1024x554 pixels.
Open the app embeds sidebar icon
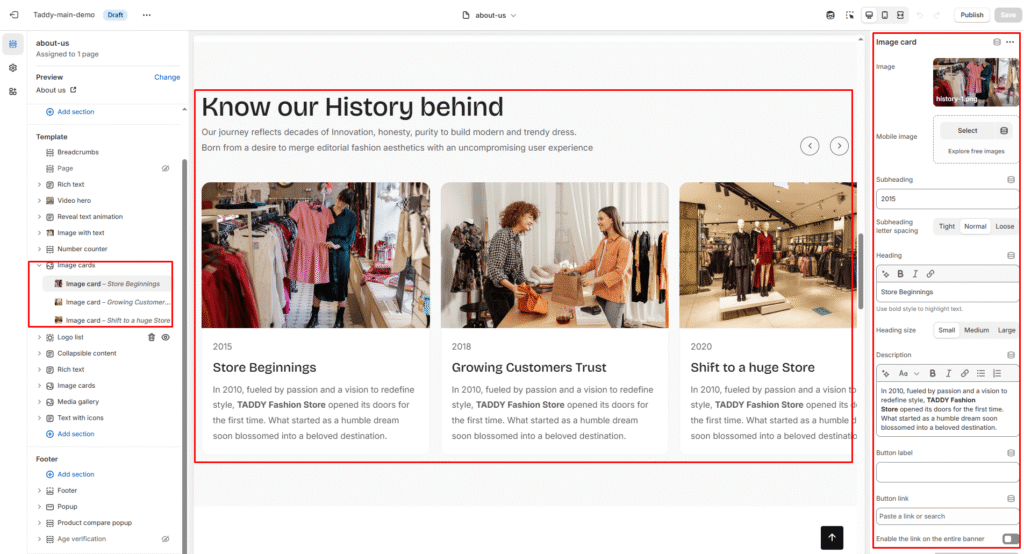13,91
